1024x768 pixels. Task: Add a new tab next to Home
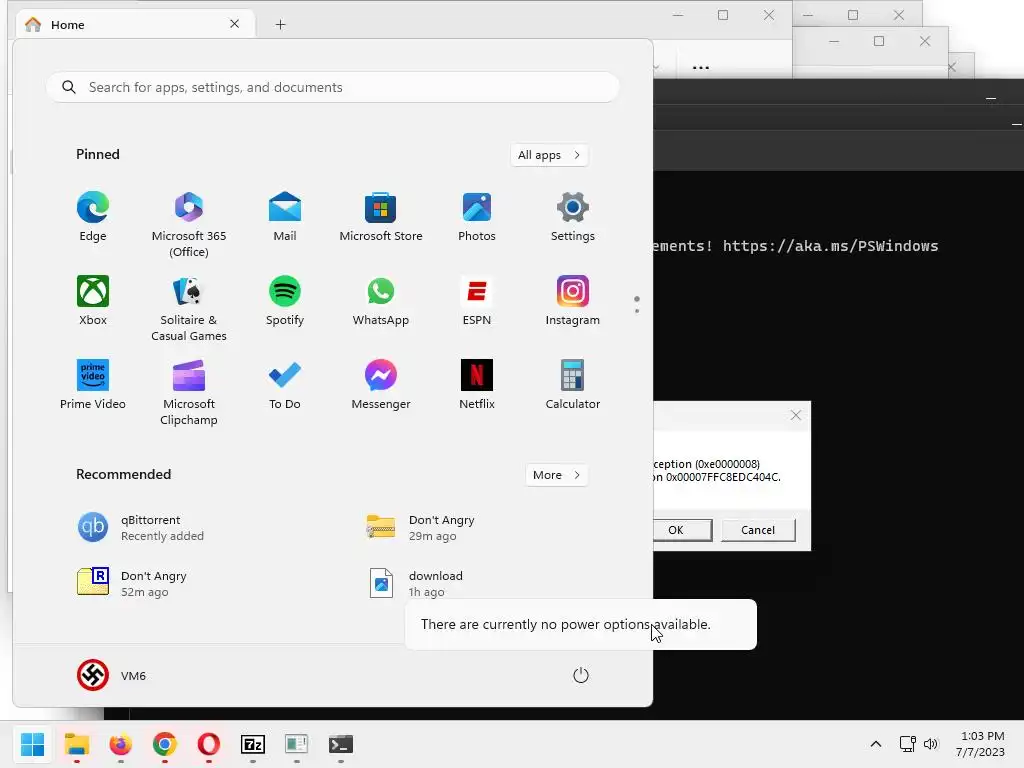pos(280,25)
